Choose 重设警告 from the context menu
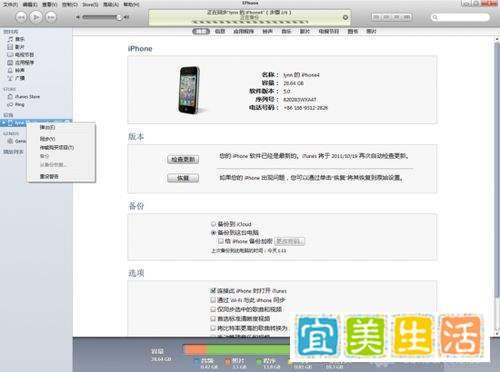The height and width of the screenshot is (372, 500). (49, 176)
